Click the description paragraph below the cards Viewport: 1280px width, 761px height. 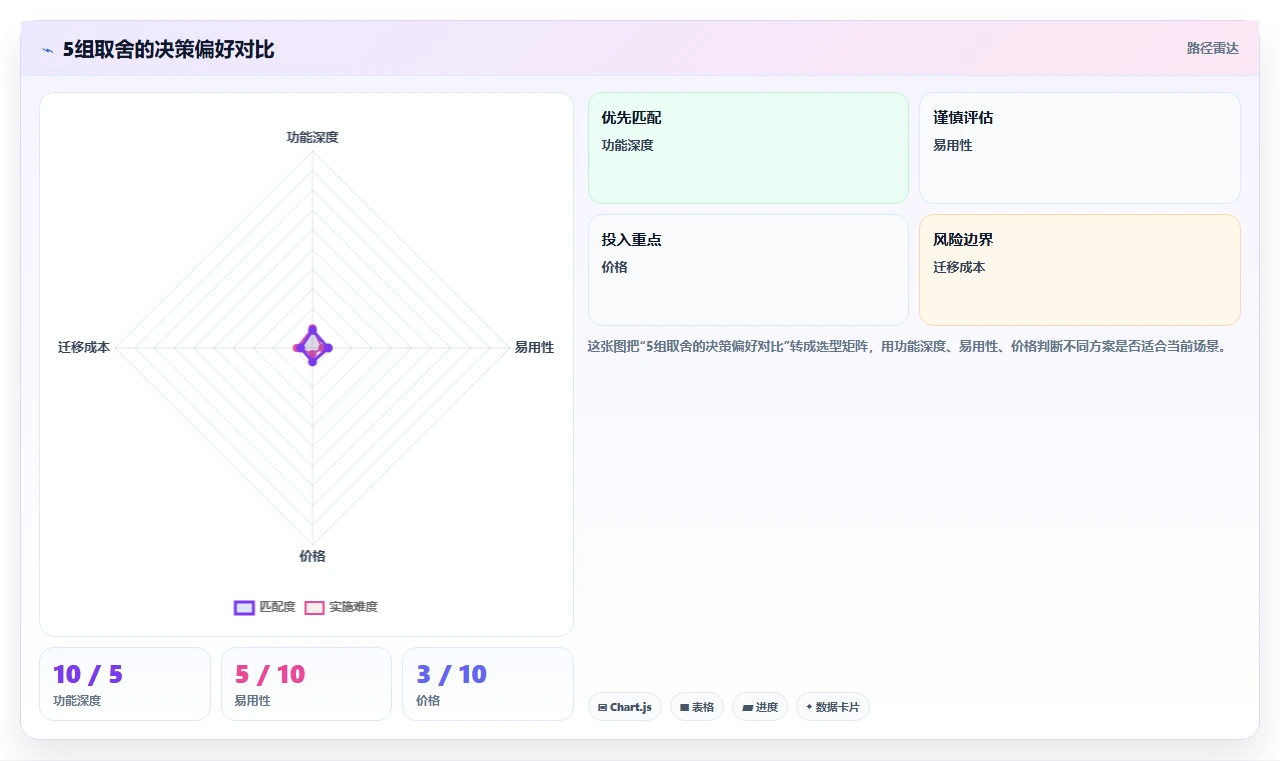907,347
